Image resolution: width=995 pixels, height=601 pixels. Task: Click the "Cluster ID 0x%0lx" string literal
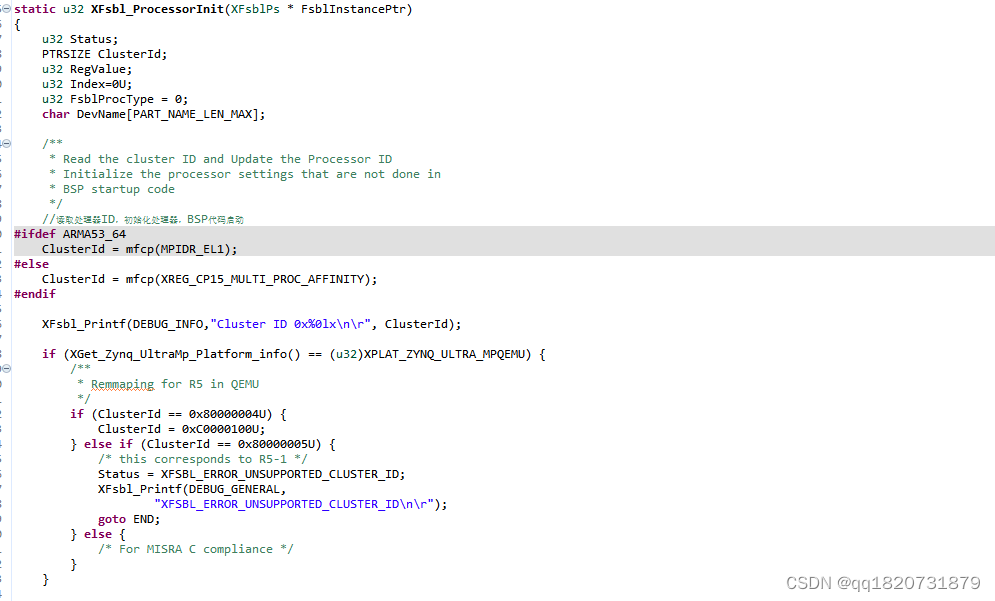pos(291,324)
